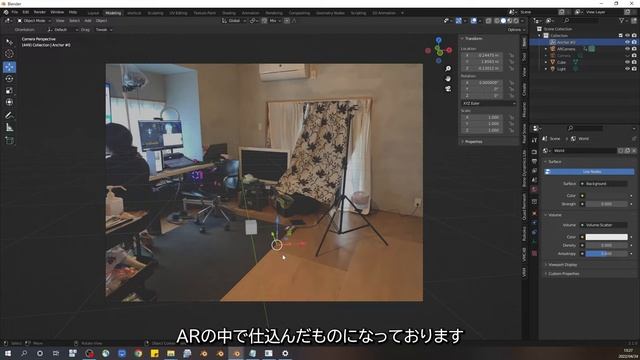Click the outliner filter funnel icon
Image resolution: width=640 pixels, height=360 pixels.
(x=622, y=20)
